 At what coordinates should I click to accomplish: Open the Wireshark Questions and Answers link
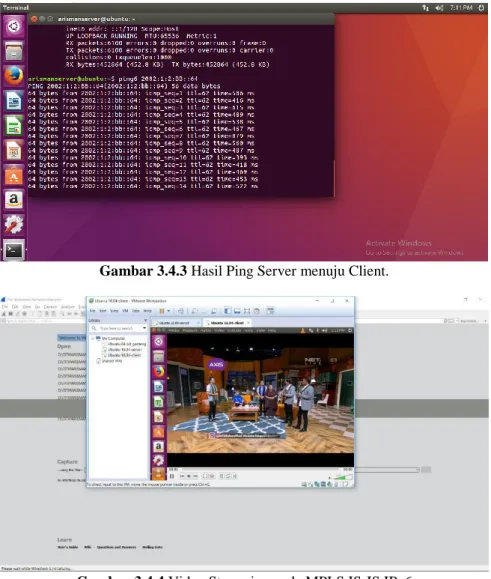coord(116,547)
